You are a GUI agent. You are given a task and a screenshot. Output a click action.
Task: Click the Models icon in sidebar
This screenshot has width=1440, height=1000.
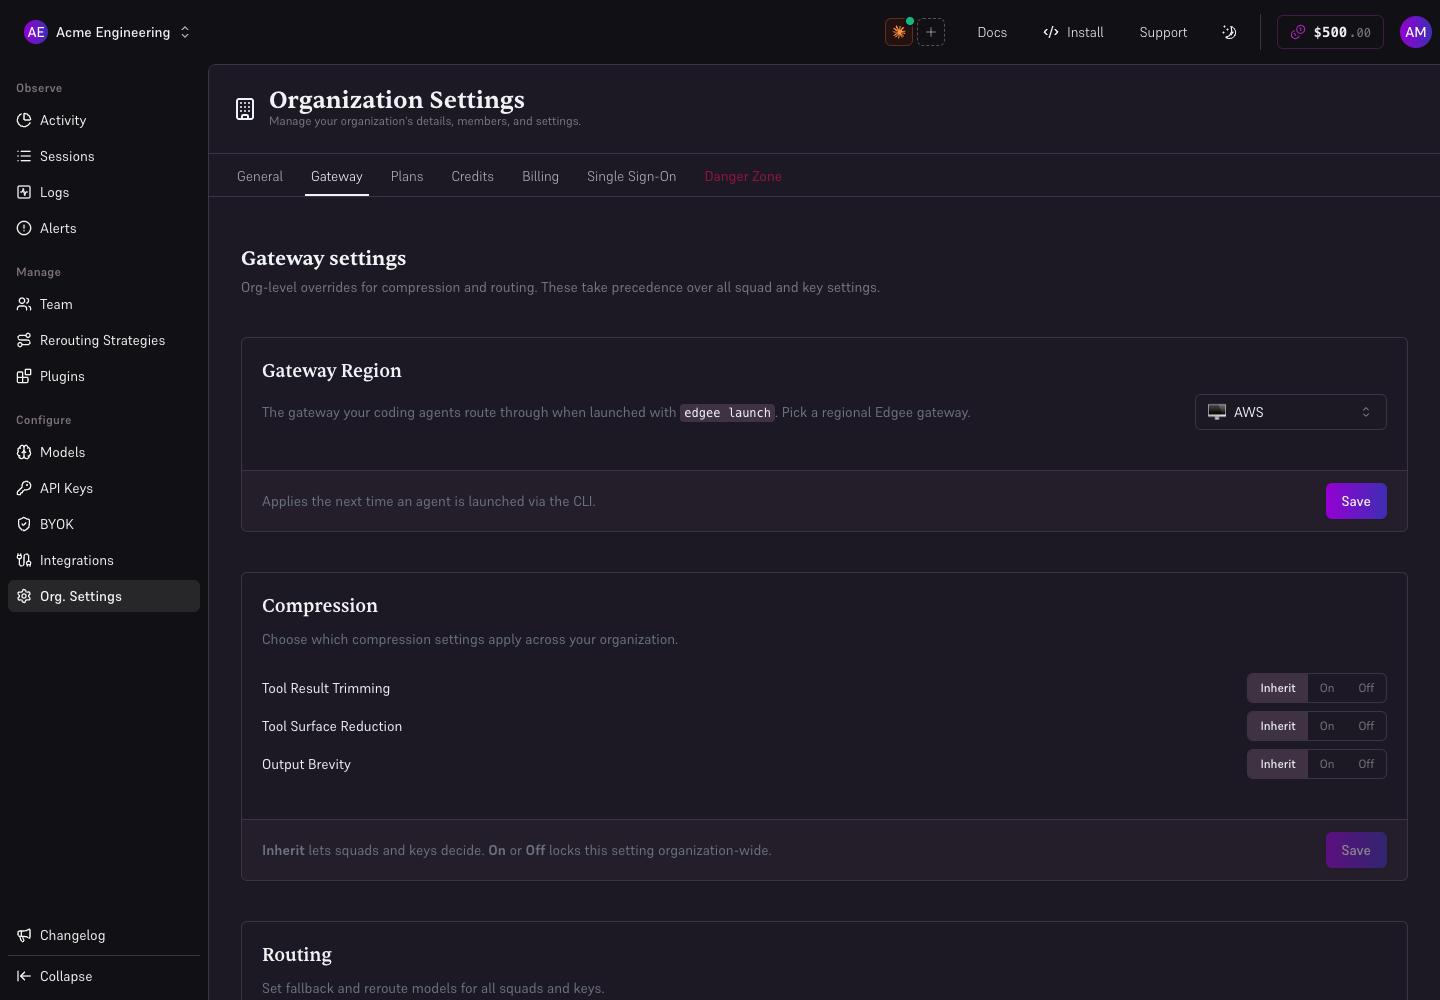point(24,452)
